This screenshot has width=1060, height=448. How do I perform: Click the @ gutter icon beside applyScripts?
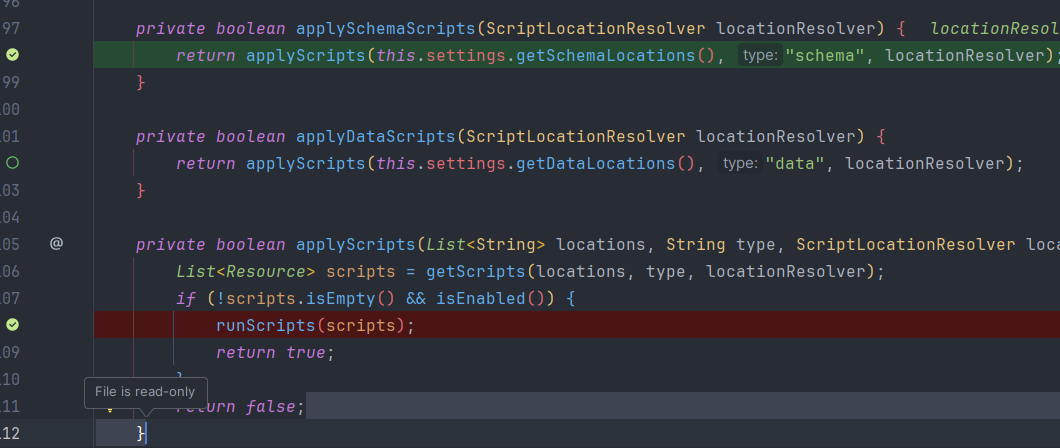(56, 244)
